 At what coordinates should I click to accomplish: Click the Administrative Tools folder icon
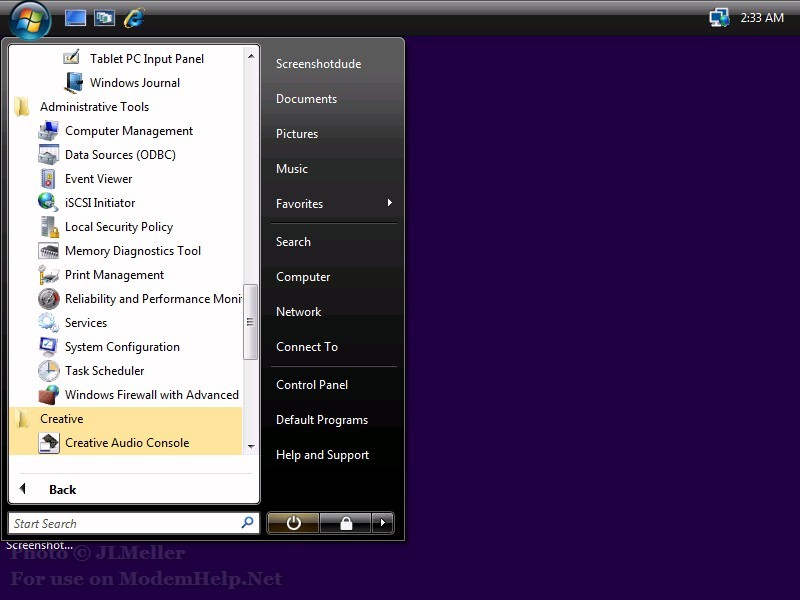(x=22, y=107)
